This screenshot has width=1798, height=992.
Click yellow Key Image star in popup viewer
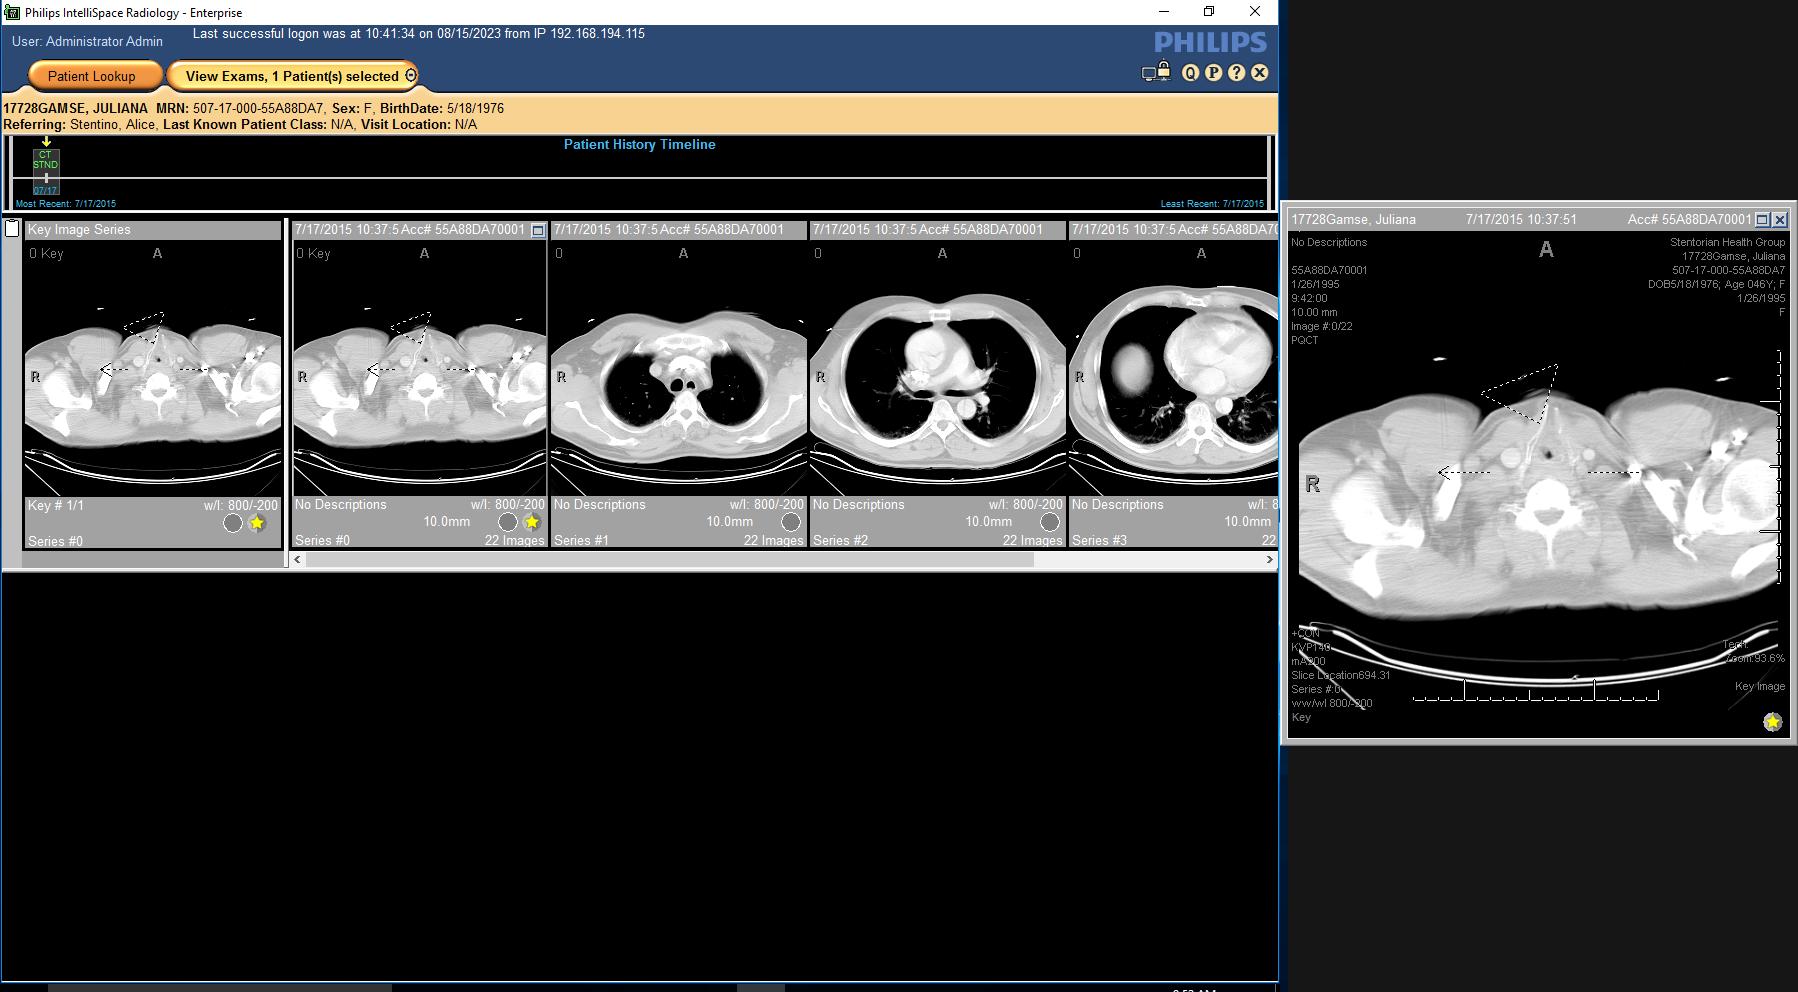(1772, 722)
